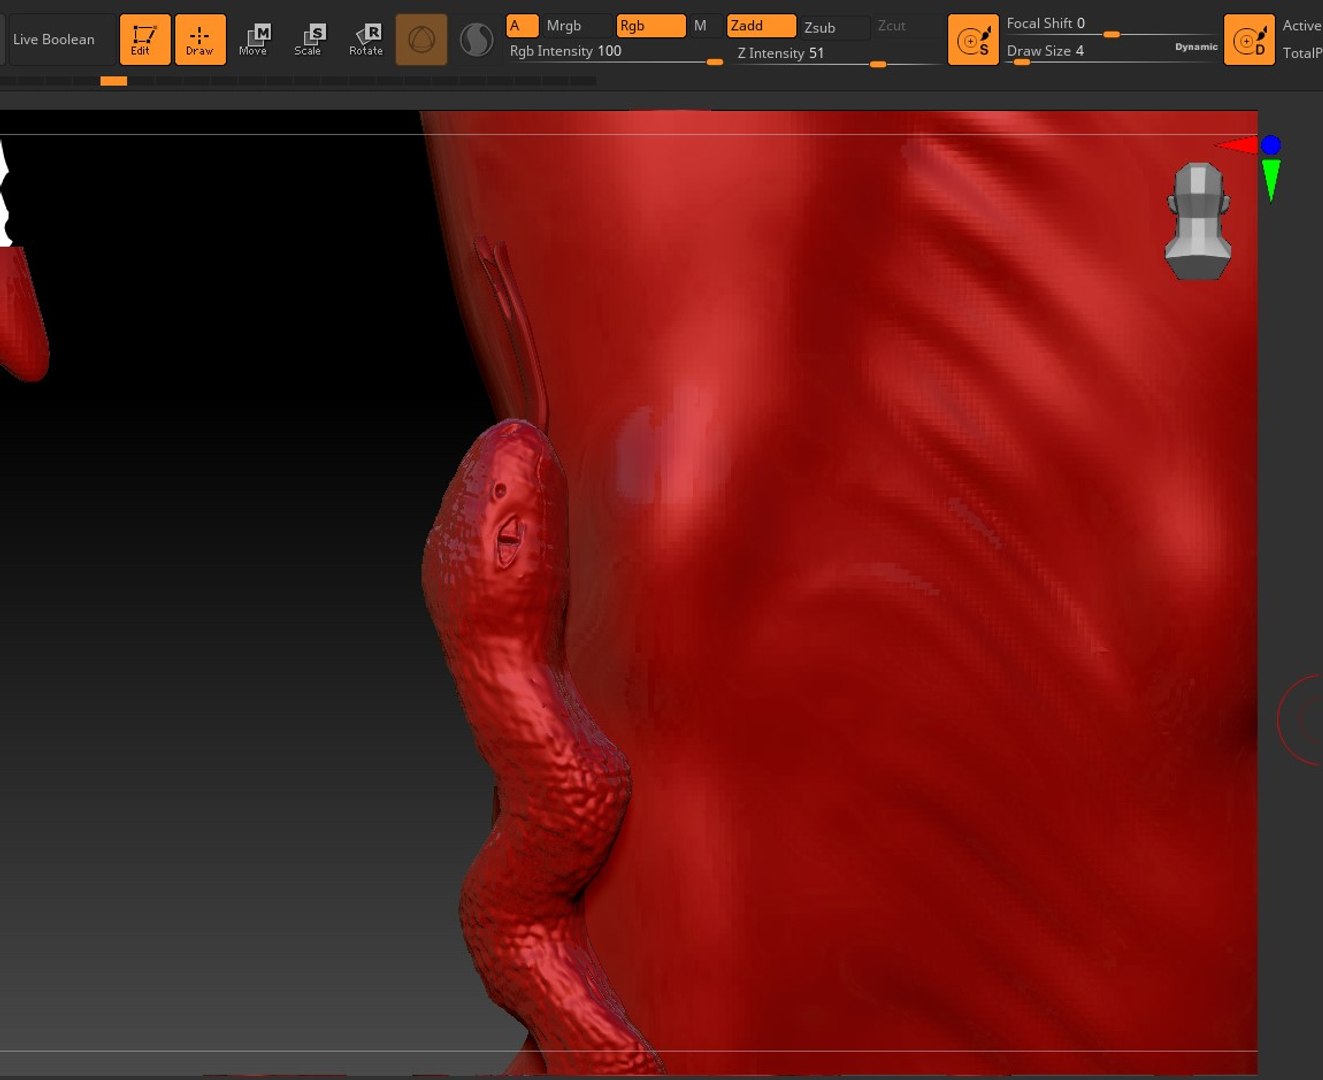Image resolution: width=1323 pixels, height=1080 pixels.
Task: Click the orange highlighted timeline segment
Action: coord(114,81)
